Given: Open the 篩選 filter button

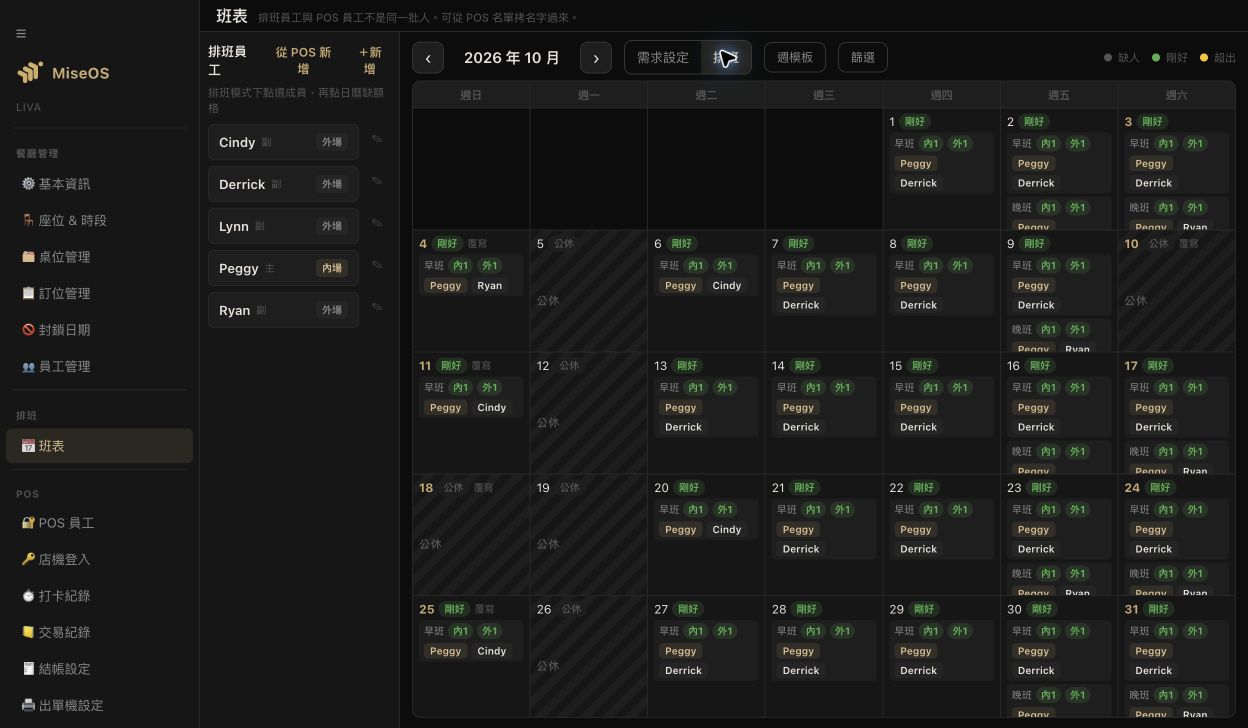Looking at the screenshot, I should (863, 58).
